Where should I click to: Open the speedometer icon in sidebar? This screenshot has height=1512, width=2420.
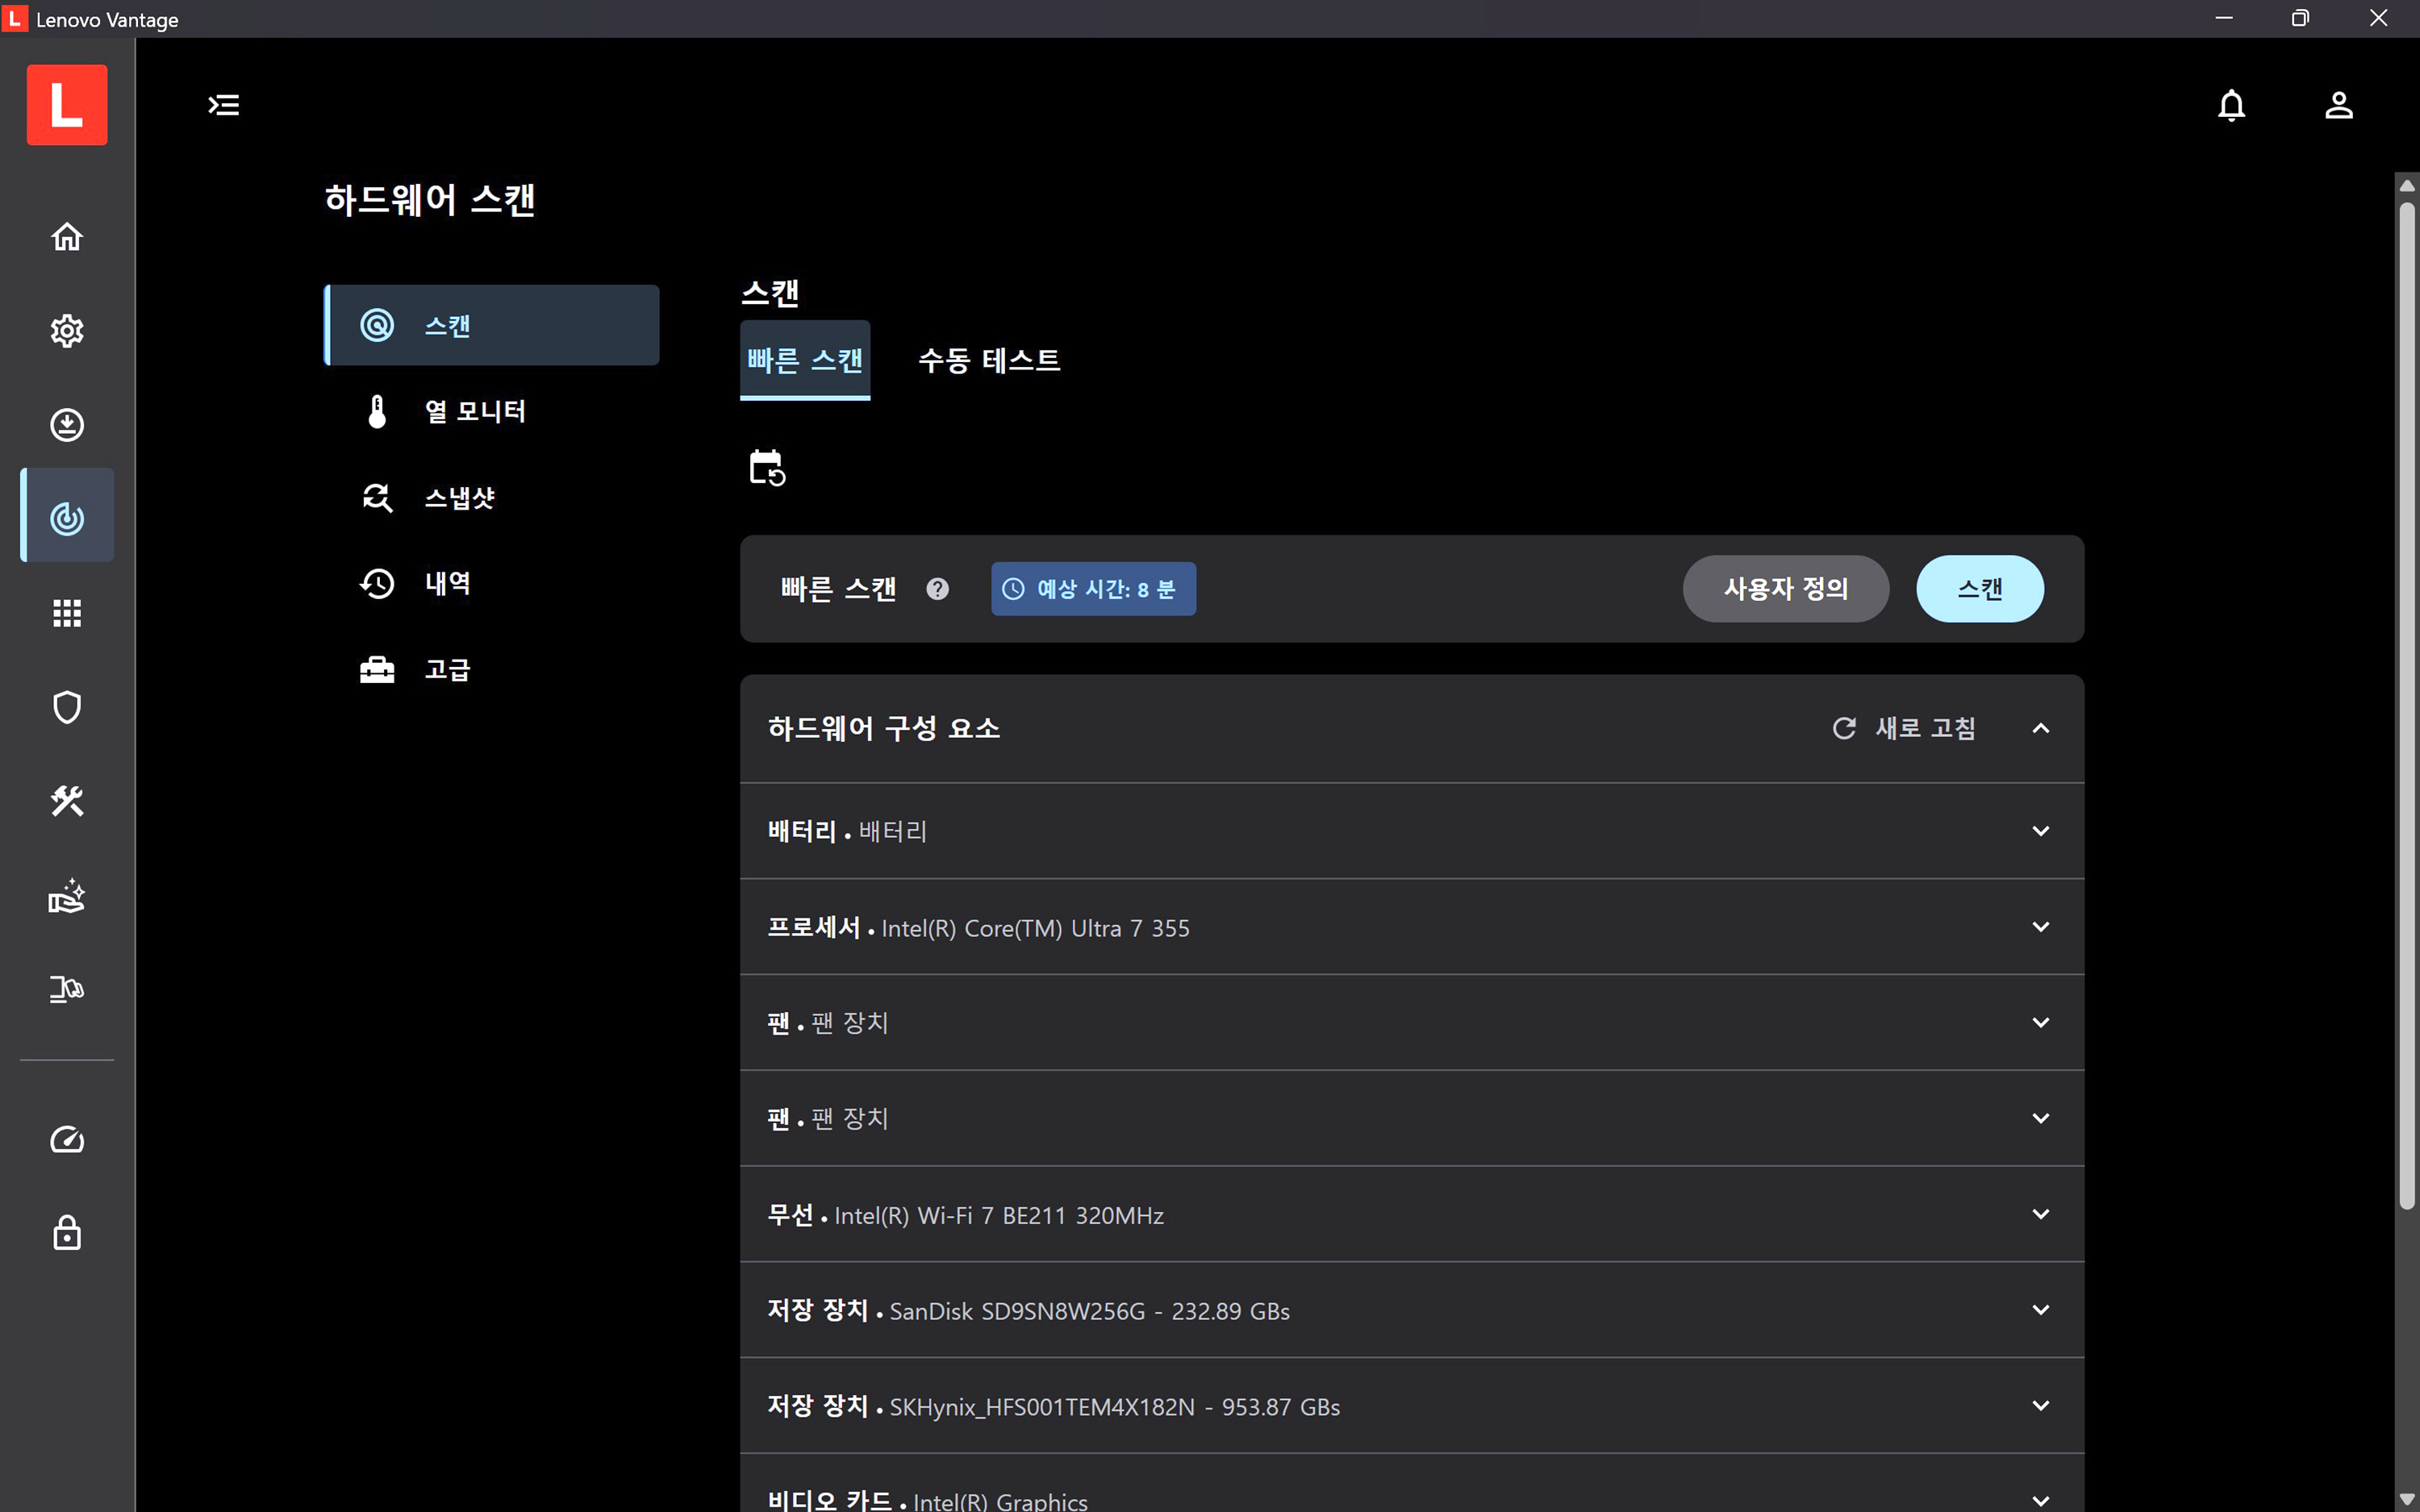coord(67,1139)
